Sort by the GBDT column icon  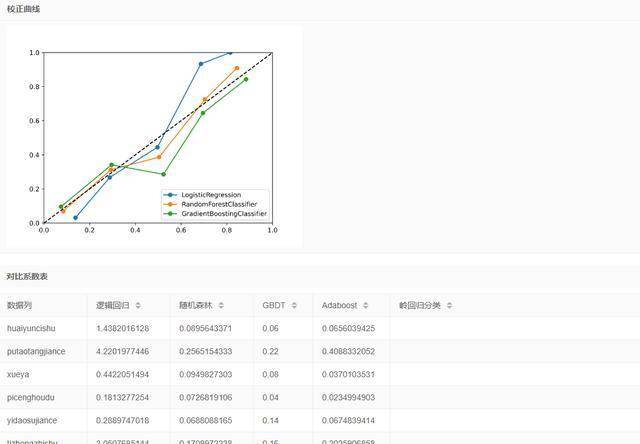point(294,305)
